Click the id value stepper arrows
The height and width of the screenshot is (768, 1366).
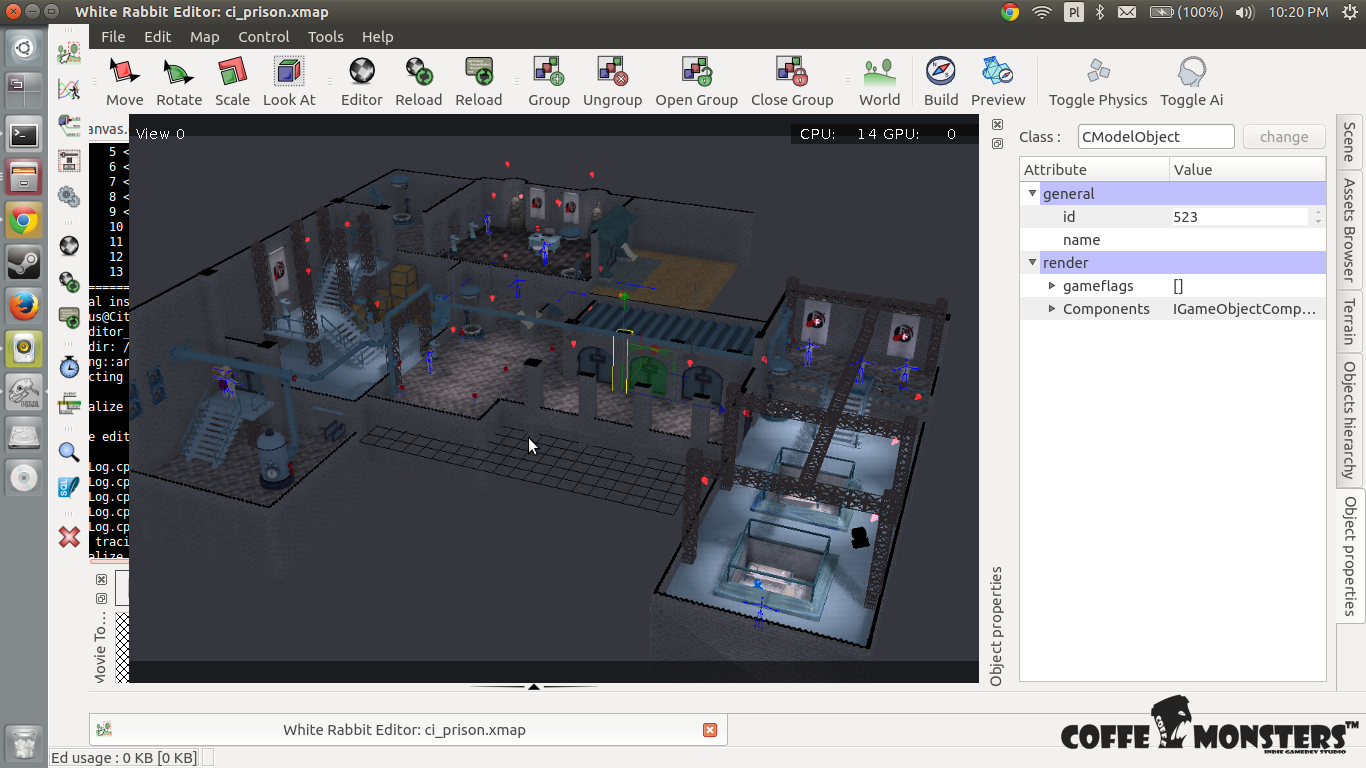pyautogui.click(x=1318, y=216)
